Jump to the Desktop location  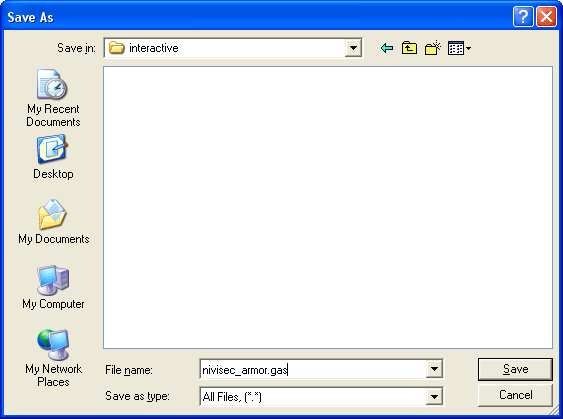click(x=53, y=157)
